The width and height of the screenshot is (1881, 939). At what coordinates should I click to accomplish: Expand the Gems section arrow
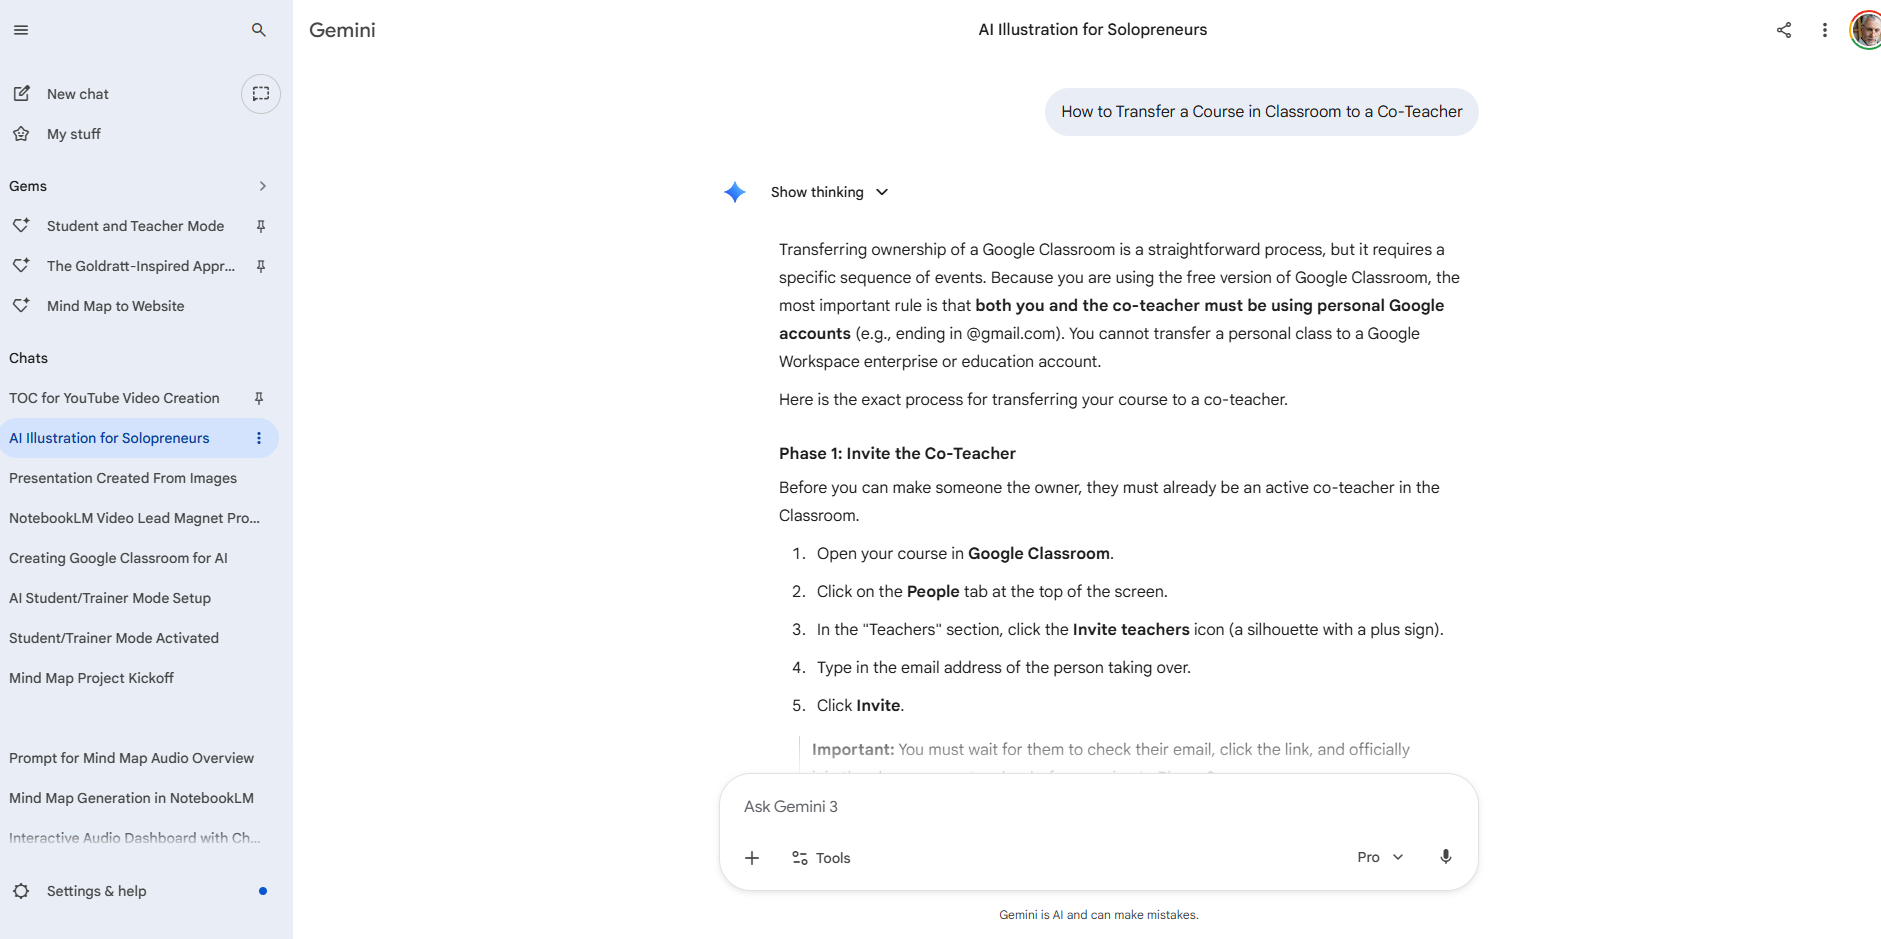(262, 186)
